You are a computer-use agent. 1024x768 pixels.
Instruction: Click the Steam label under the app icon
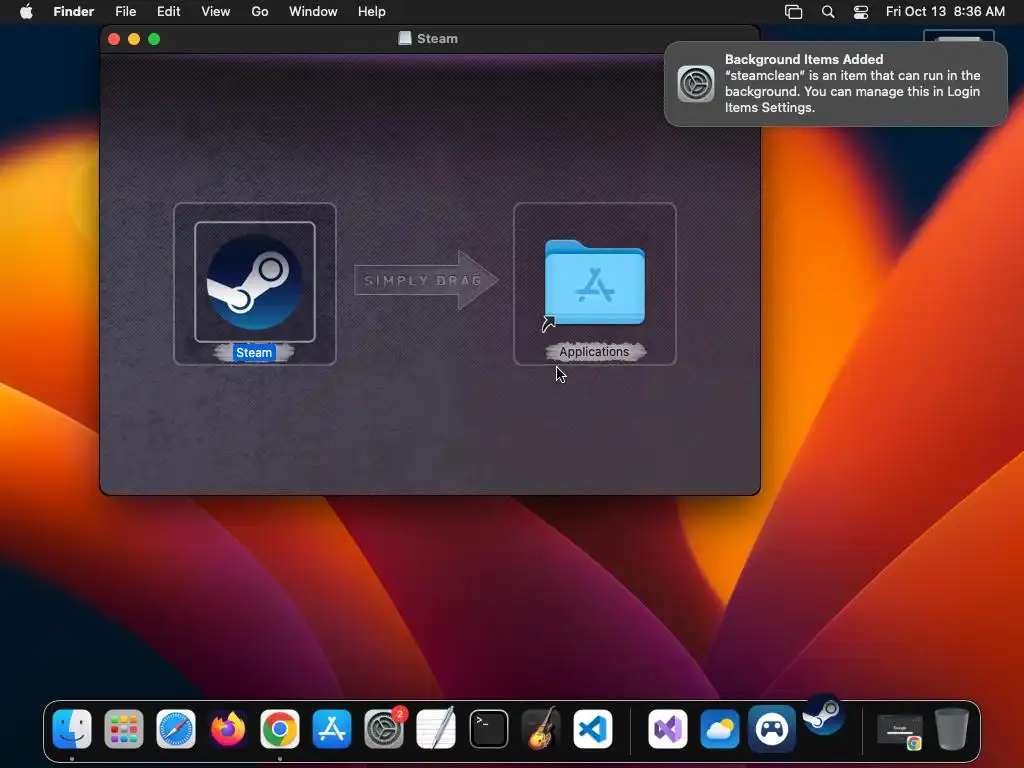click(x=254, y=353)
